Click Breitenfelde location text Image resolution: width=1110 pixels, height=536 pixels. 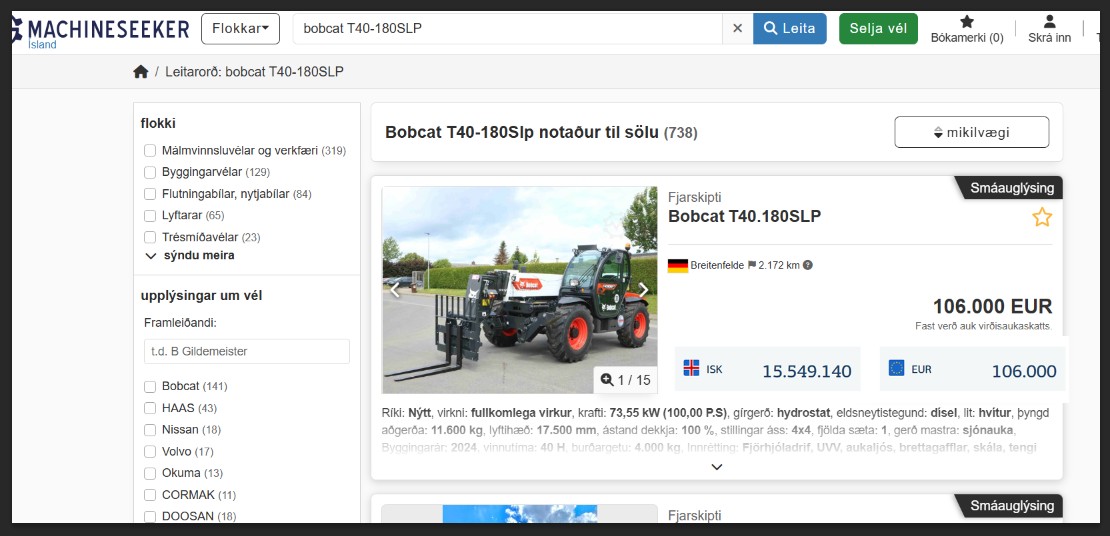coord(717,266)
